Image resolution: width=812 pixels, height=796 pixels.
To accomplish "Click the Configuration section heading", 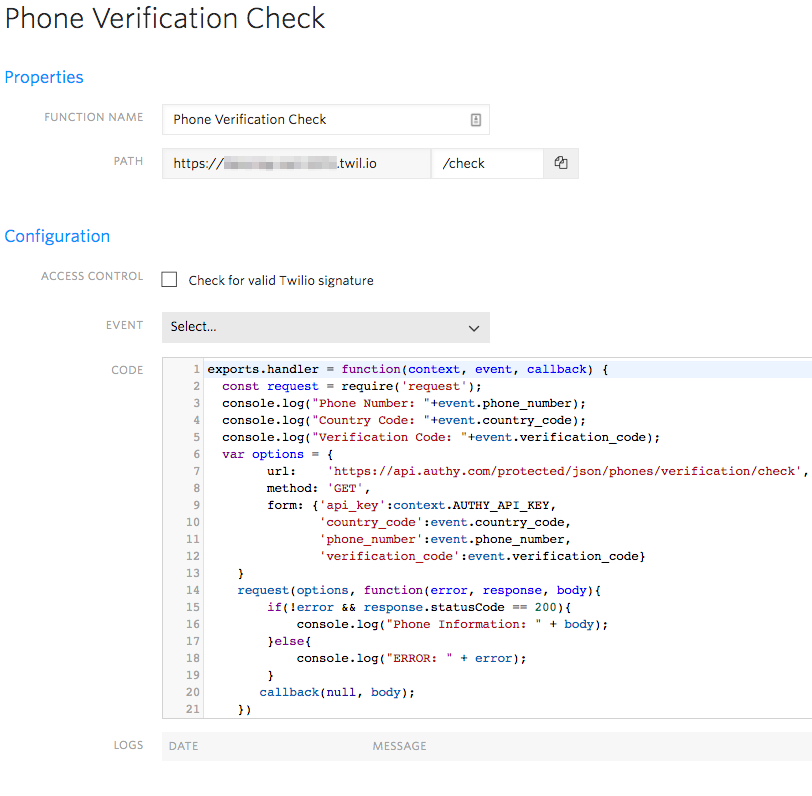I will [57, 236].
